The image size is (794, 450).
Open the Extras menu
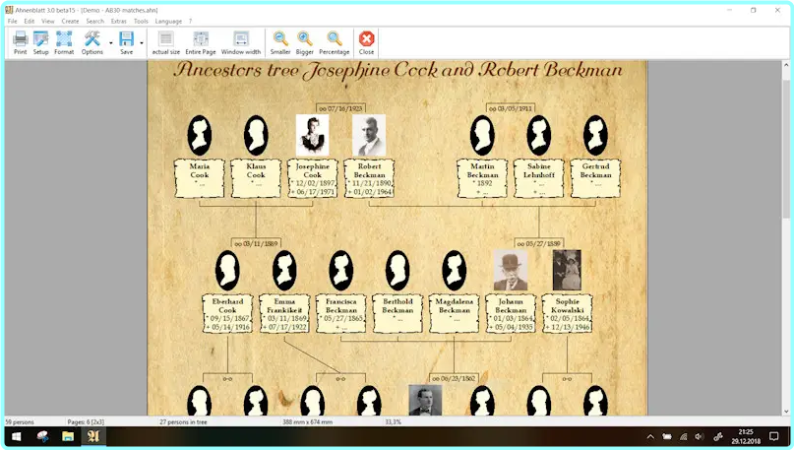tap(119, 21)
